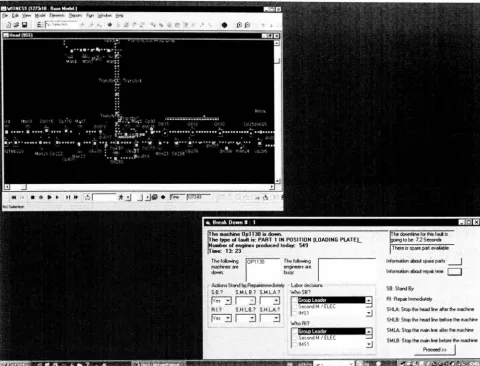Click the Proceed >> button
This screenshot has width=480, height=366.
pos(435,350)
